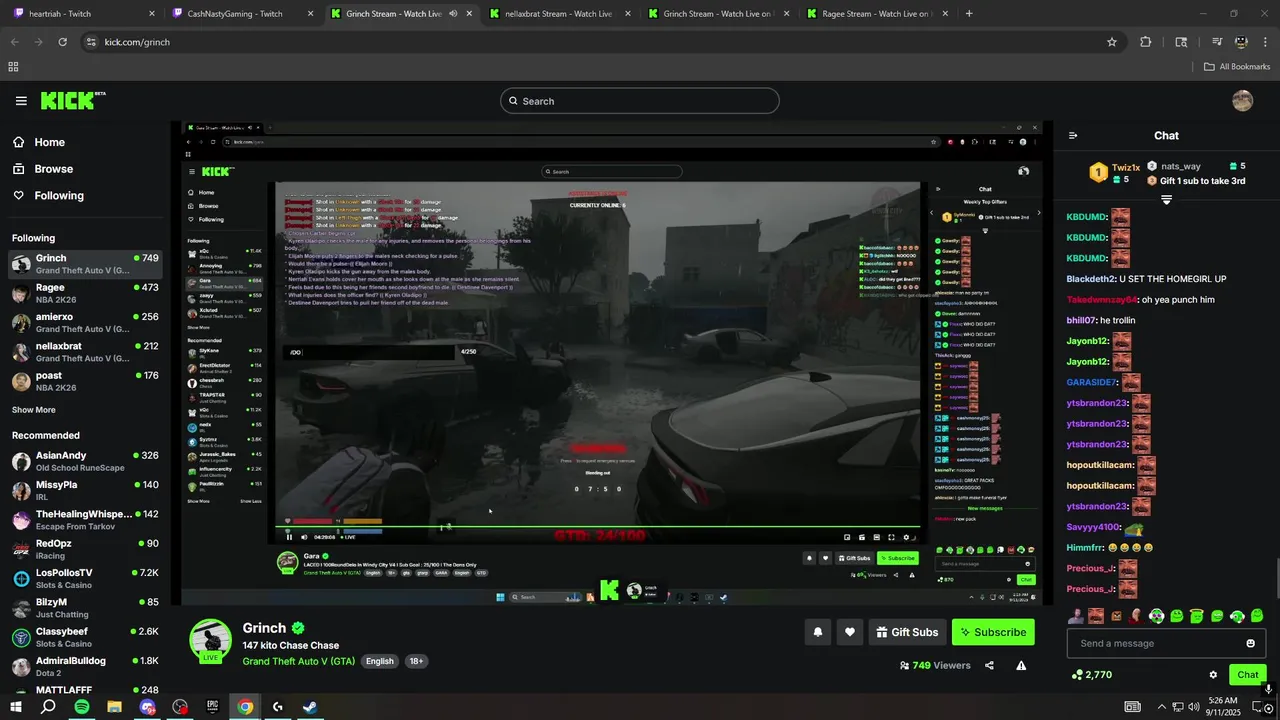This screenshot has width=1280, height=720.
Task: Open the system volume speaker icon
Action: [1193, 707]
